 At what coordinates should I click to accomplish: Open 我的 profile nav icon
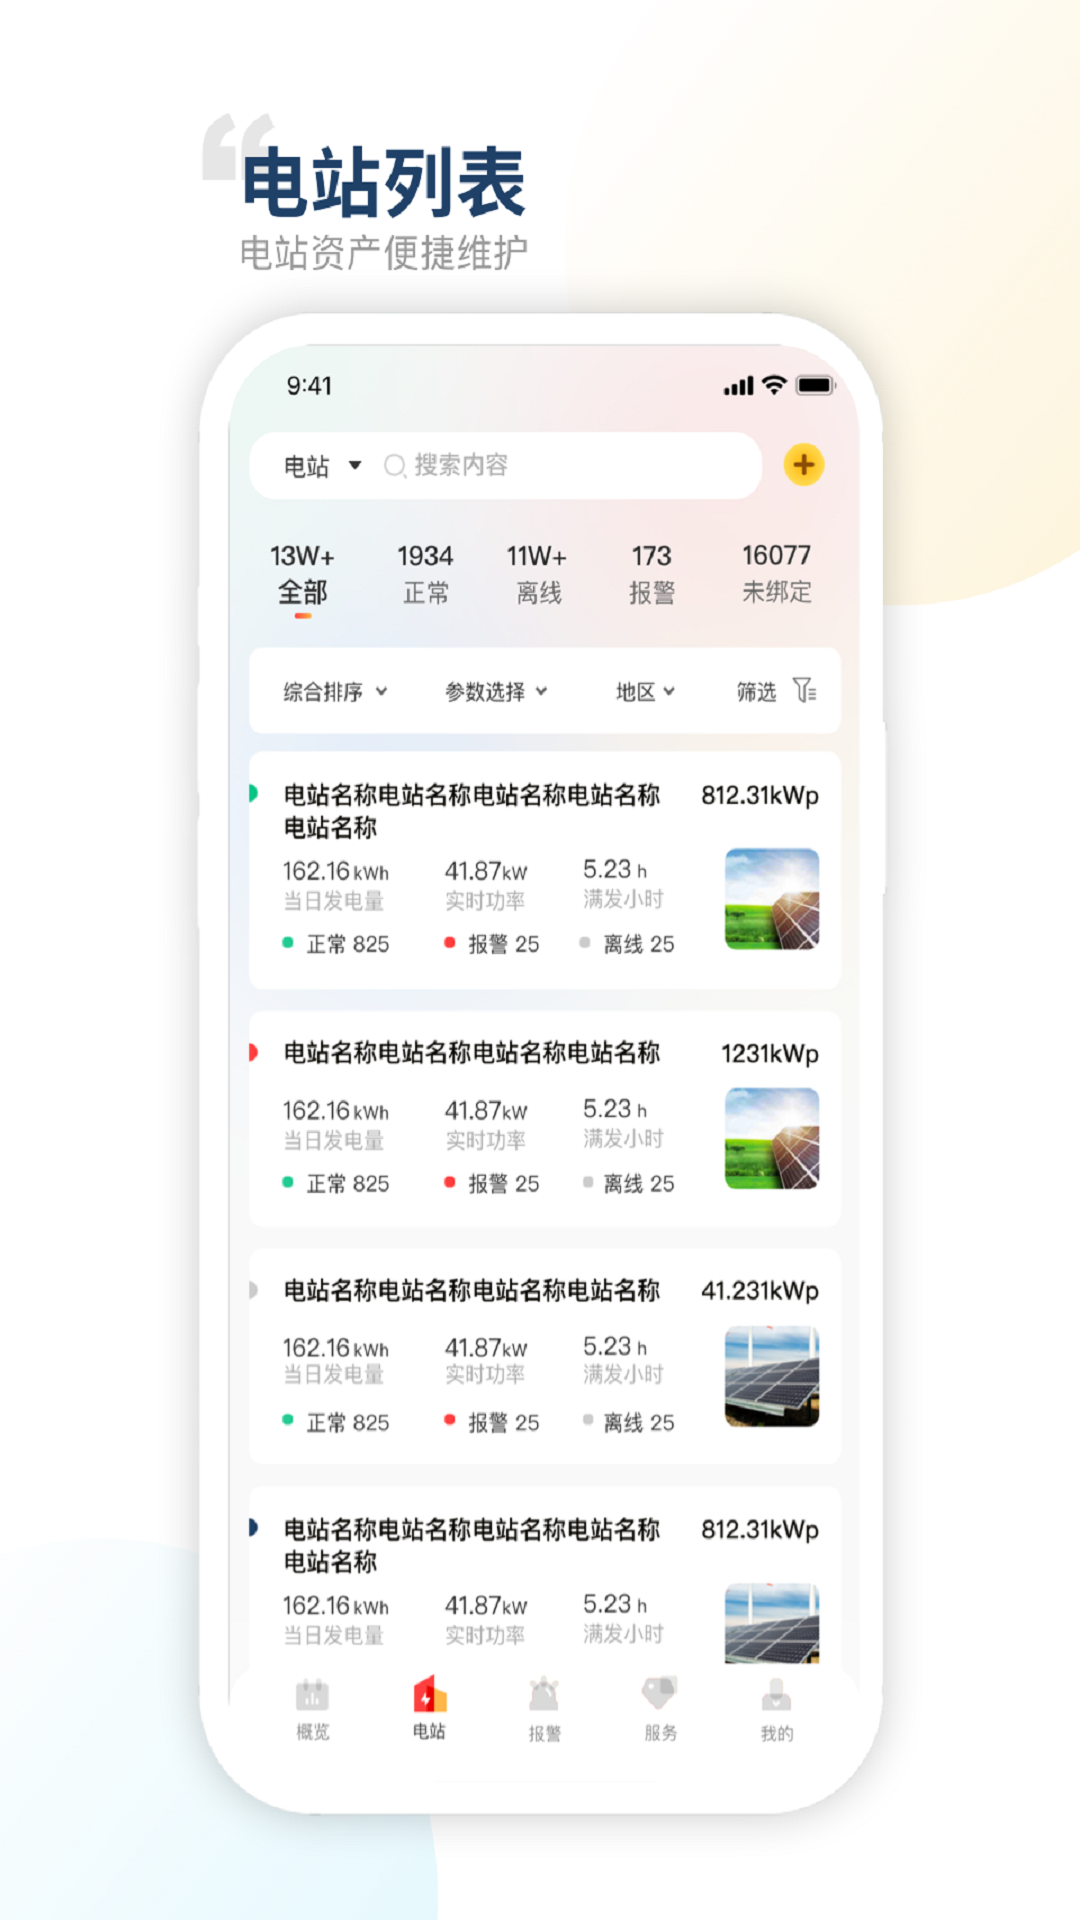pos(776,1697)
